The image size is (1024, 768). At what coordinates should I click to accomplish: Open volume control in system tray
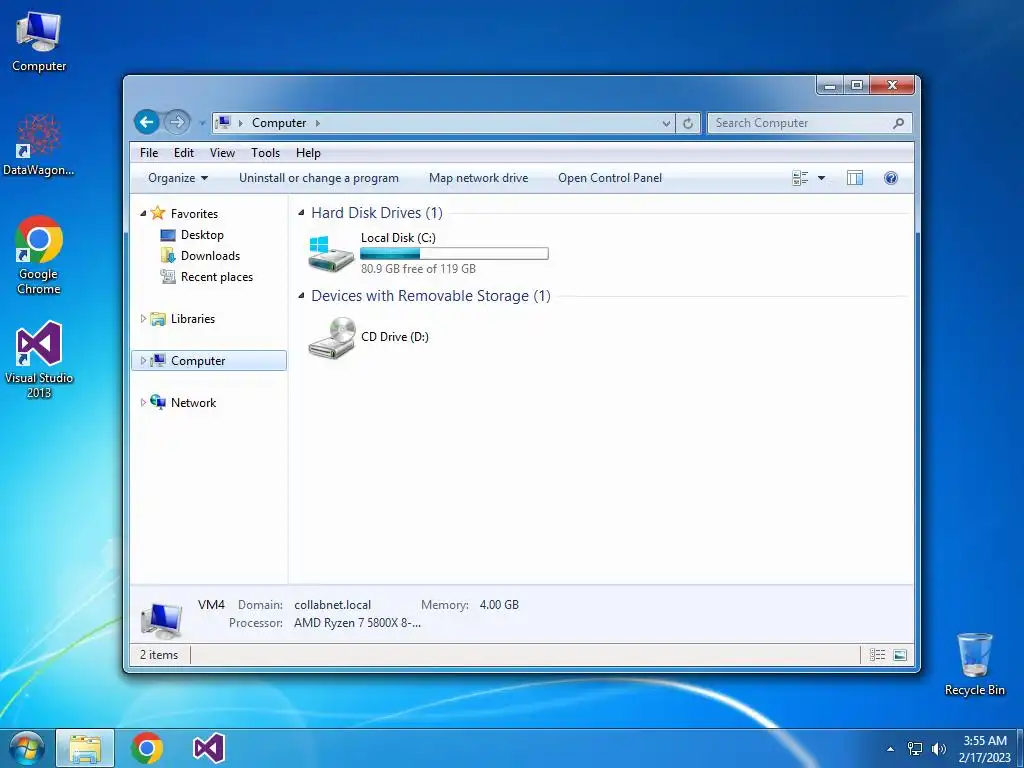coord(939,748)
